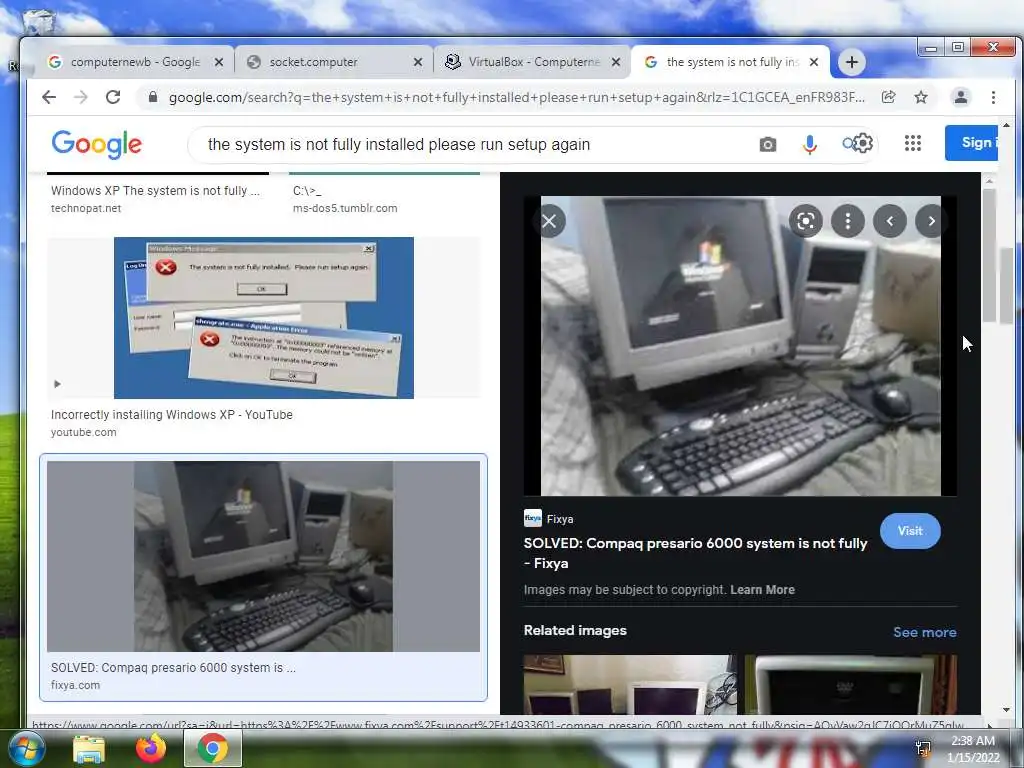This screenshot has height=768, width=1024.
Task: Click the page scroll down arrow
Action: point(1006,709)
